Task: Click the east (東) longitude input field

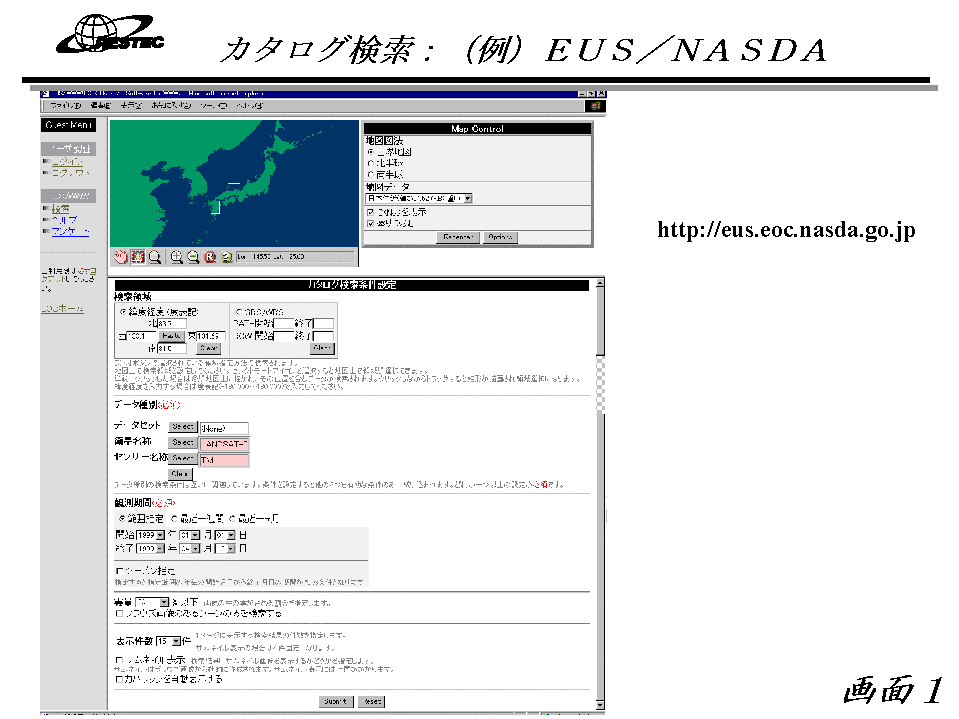Action: pyautogui.click(x=210, y=336)
